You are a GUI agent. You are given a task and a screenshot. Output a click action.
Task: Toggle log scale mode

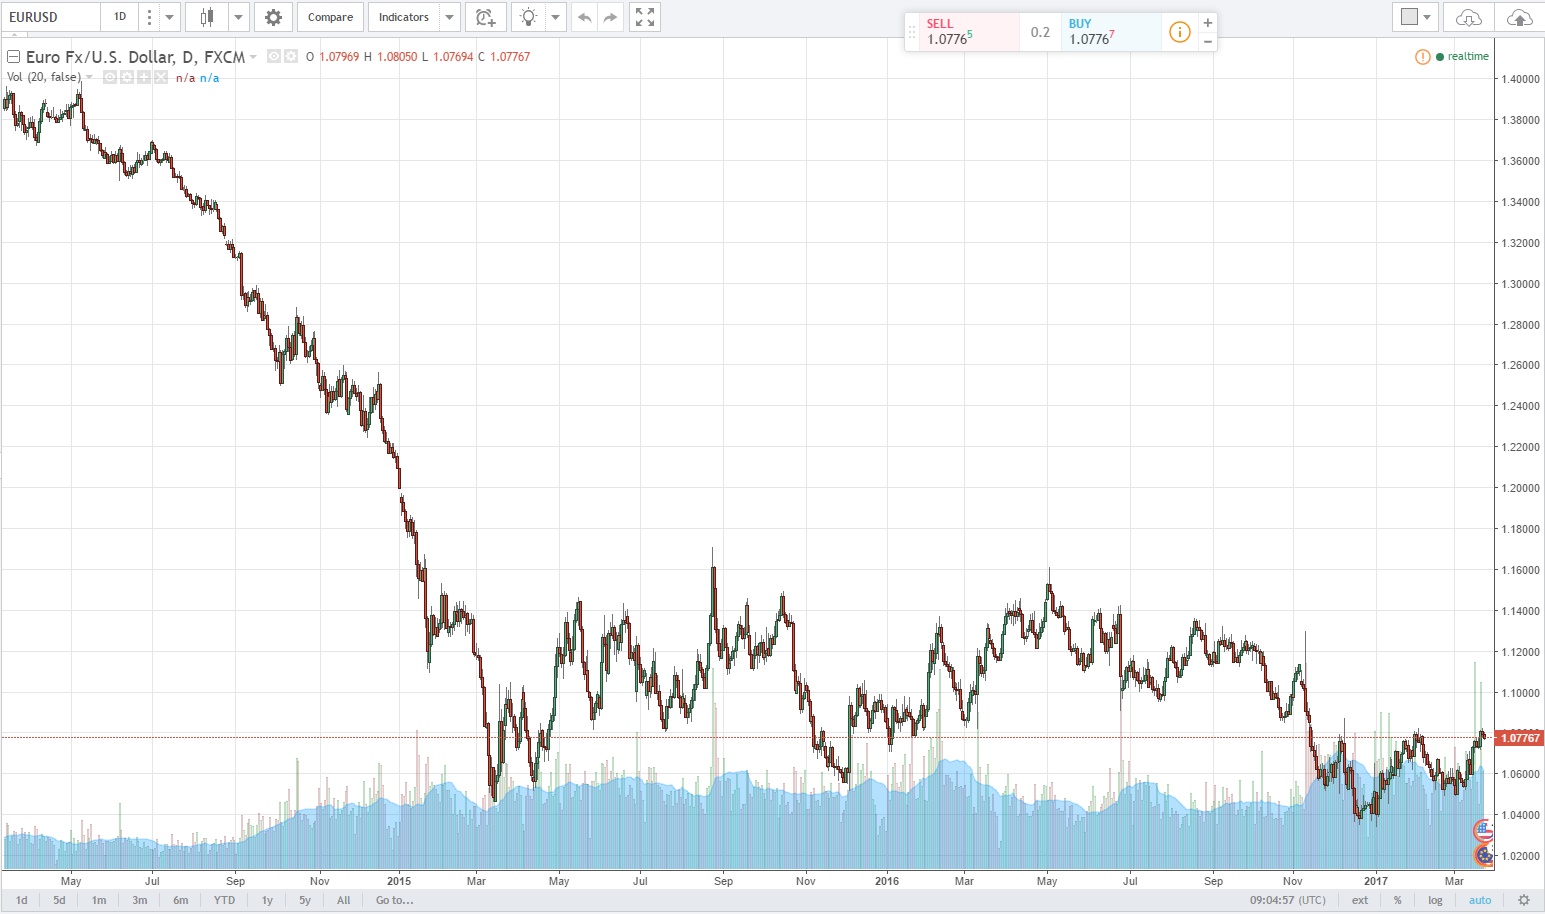1435,900
